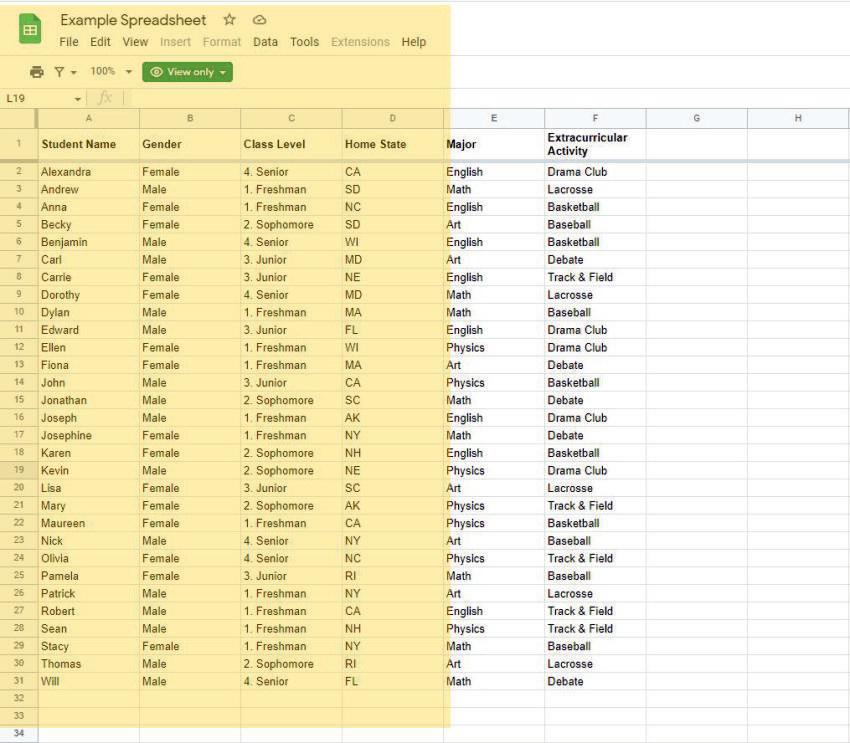Image resolution: width=850 pixels, height=743 pixels.
Task: Select Olivia's Major cell
Action: (x=494, y=558)
